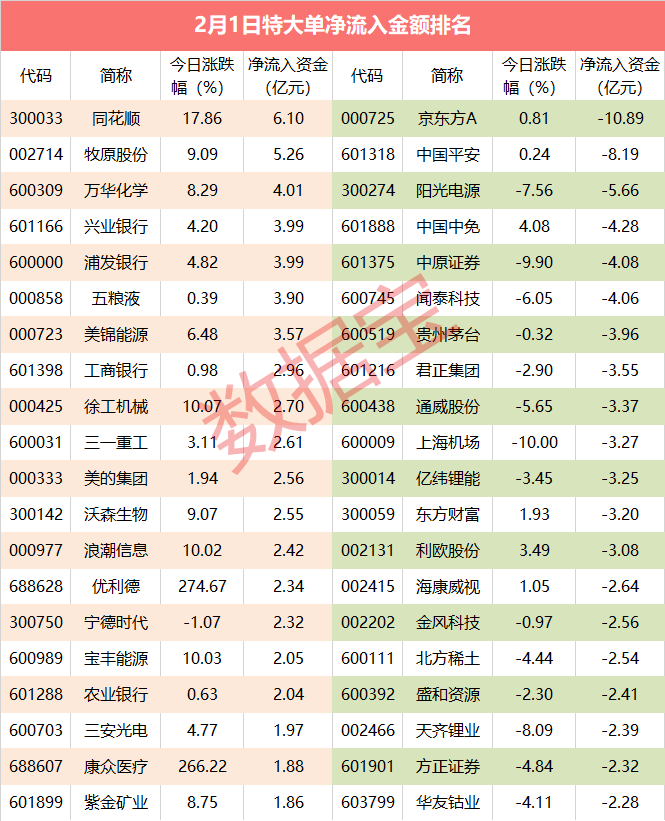Click stock name 中国平安
The width and height of the screenshot is (665, 821).
coord(448,154)
